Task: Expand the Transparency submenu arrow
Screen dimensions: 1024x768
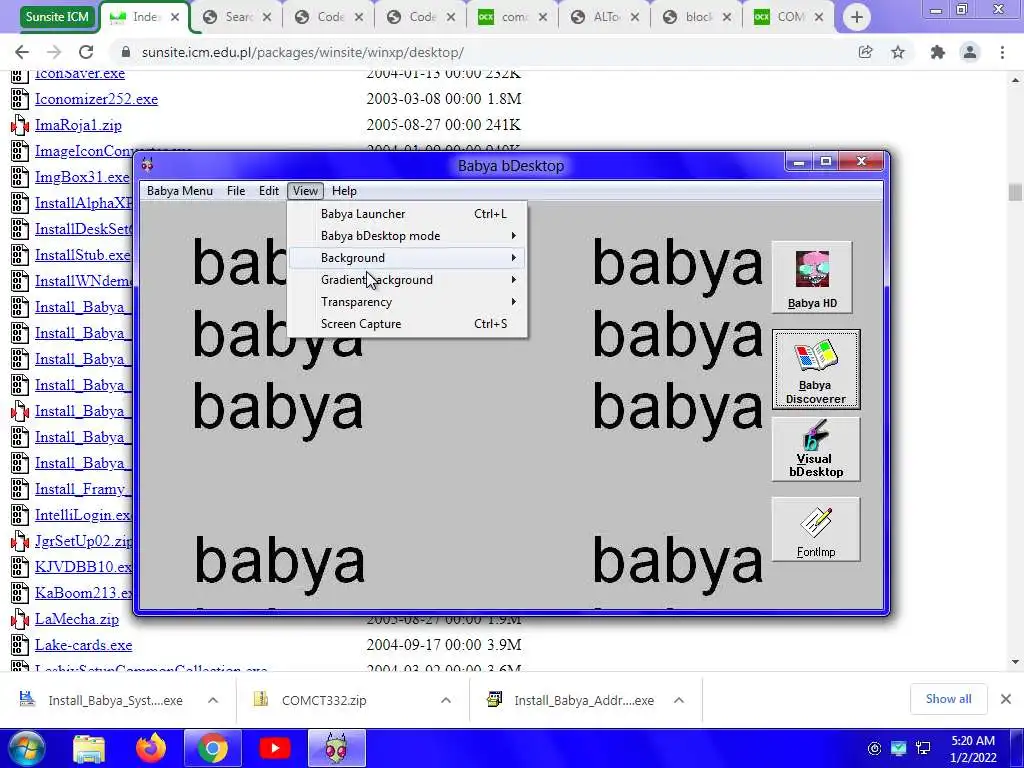Action: pos(513,302)
